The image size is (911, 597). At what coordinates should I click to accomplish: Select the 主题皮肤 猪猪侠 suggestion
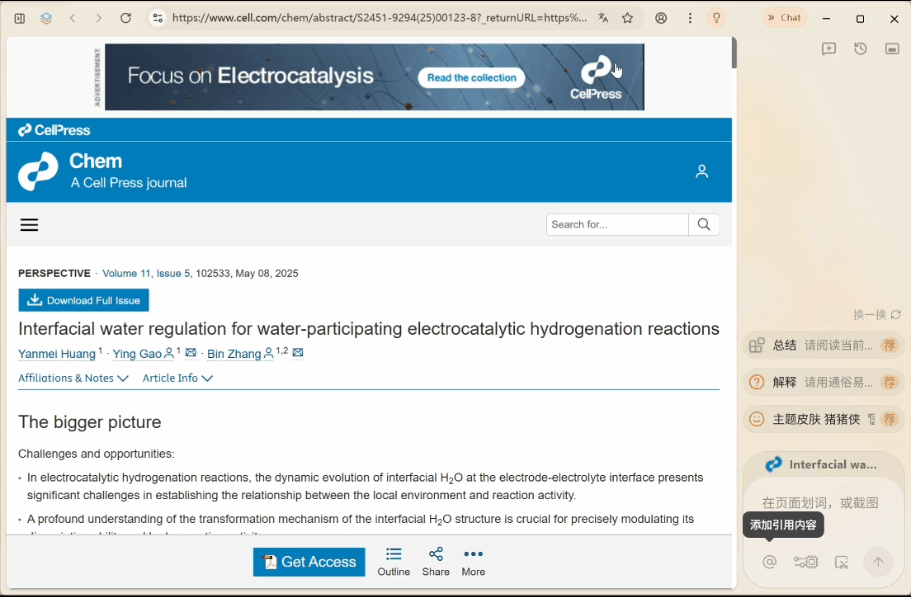point(823,419)
